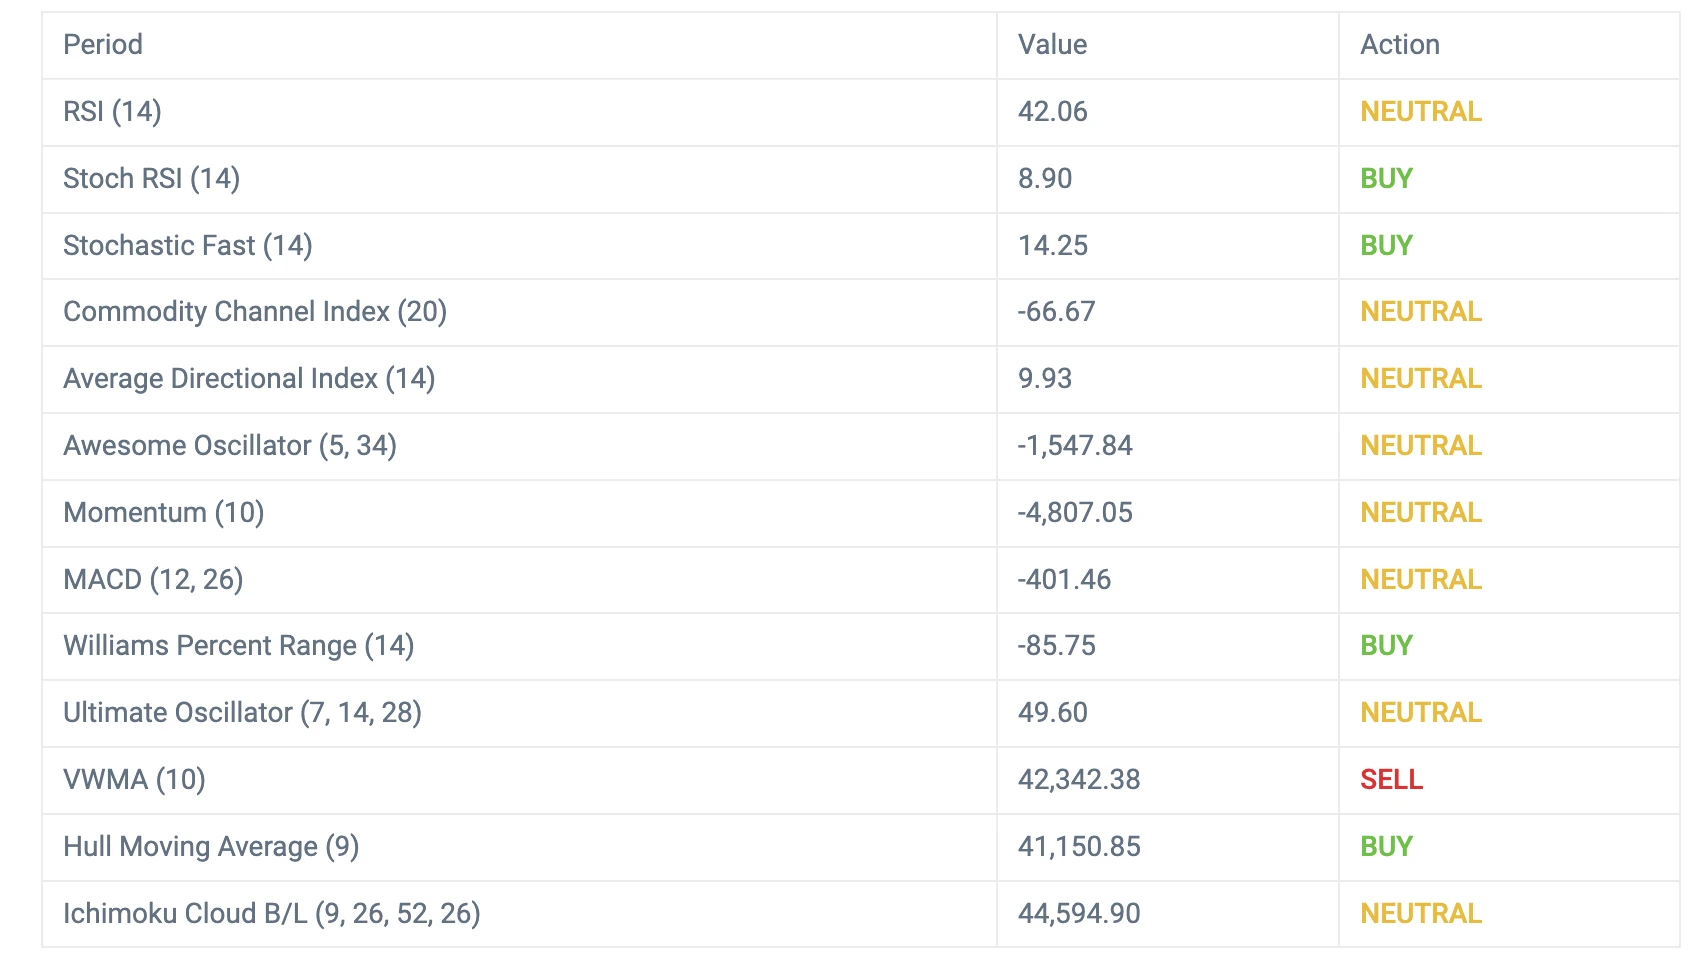
Task: Click Williams Percent Range (14) label
Action: point(238,646)
